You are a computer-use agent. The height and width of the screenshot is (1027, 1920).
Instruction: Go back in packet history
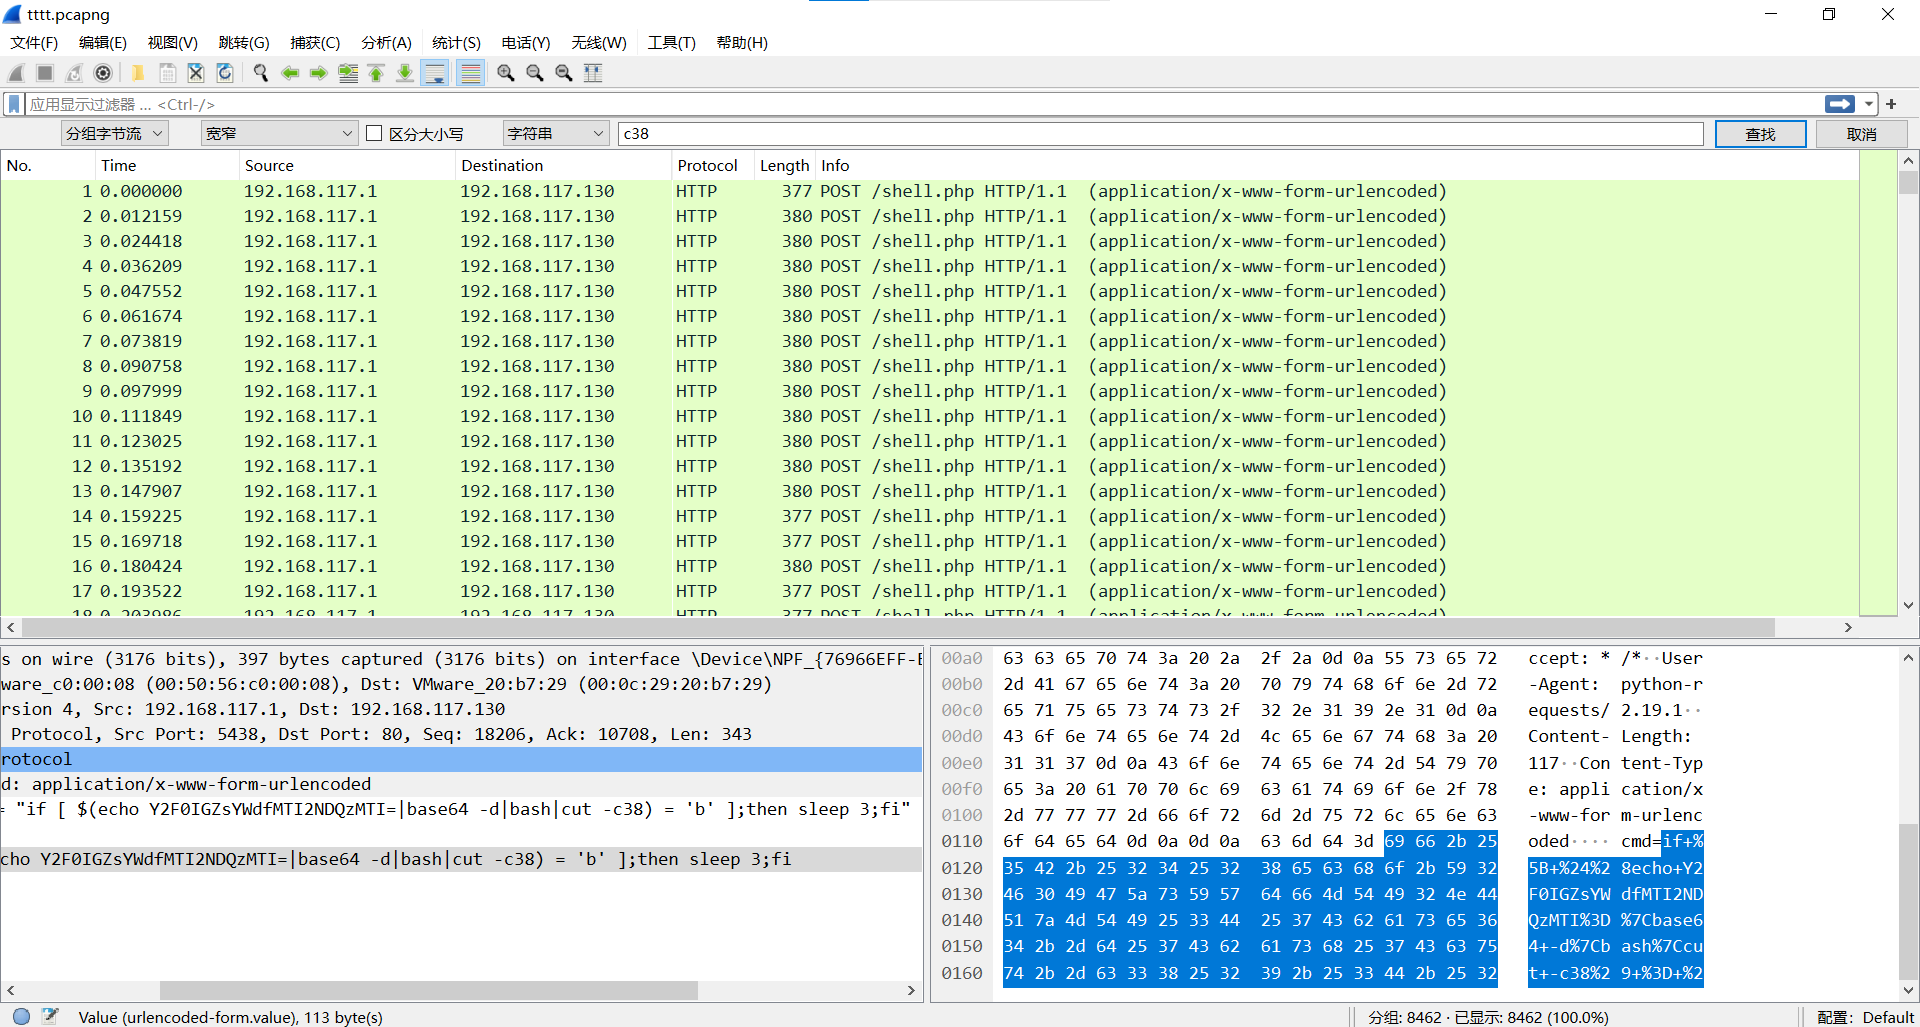click(x=290, y=73)
